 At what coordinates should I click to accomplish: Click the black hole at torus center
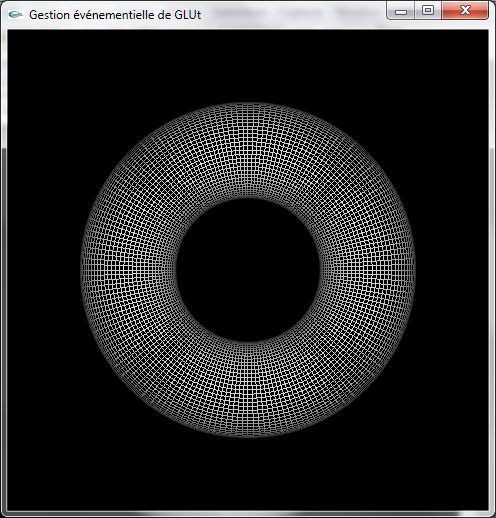248,270
